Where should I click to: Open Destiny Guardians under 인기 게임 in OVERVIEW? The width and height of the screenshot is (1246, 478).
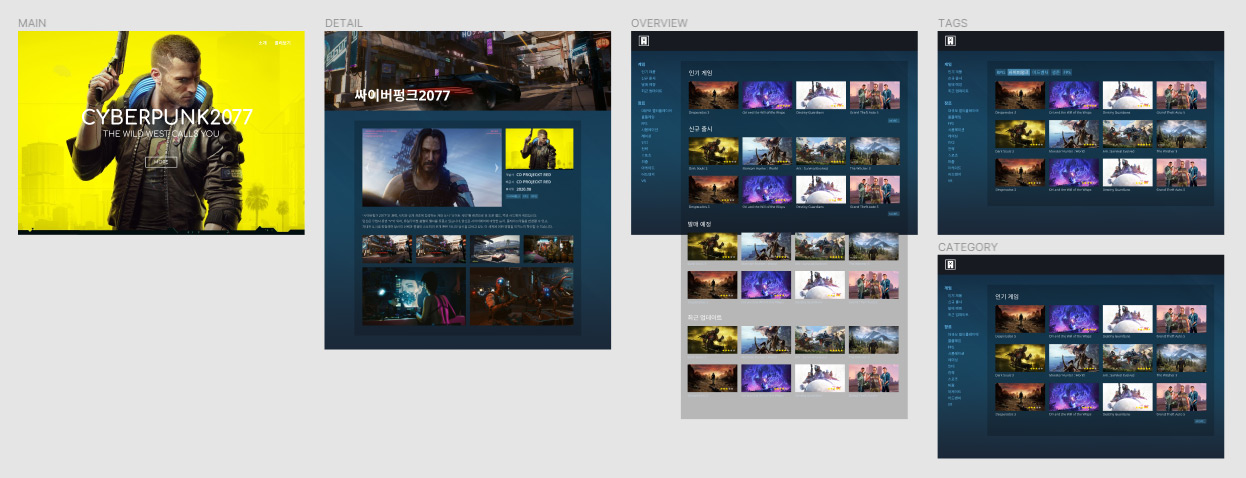click(821, 97)
